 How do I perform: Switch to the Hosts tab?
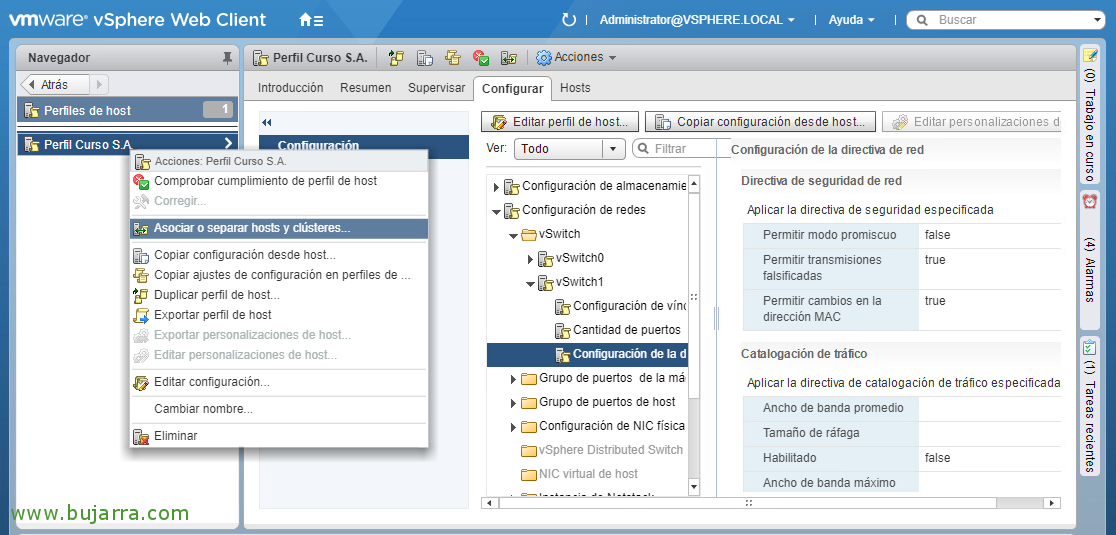575,88
